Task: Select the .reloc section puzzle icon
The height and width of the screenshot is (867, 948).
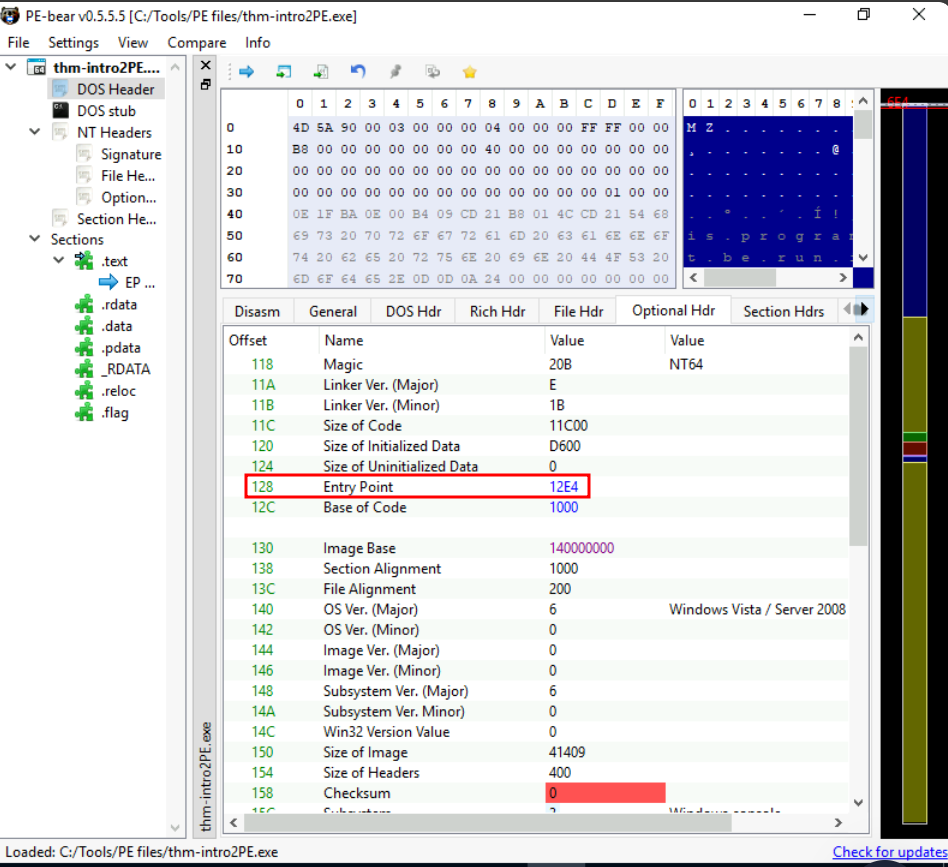Action: 84,391
